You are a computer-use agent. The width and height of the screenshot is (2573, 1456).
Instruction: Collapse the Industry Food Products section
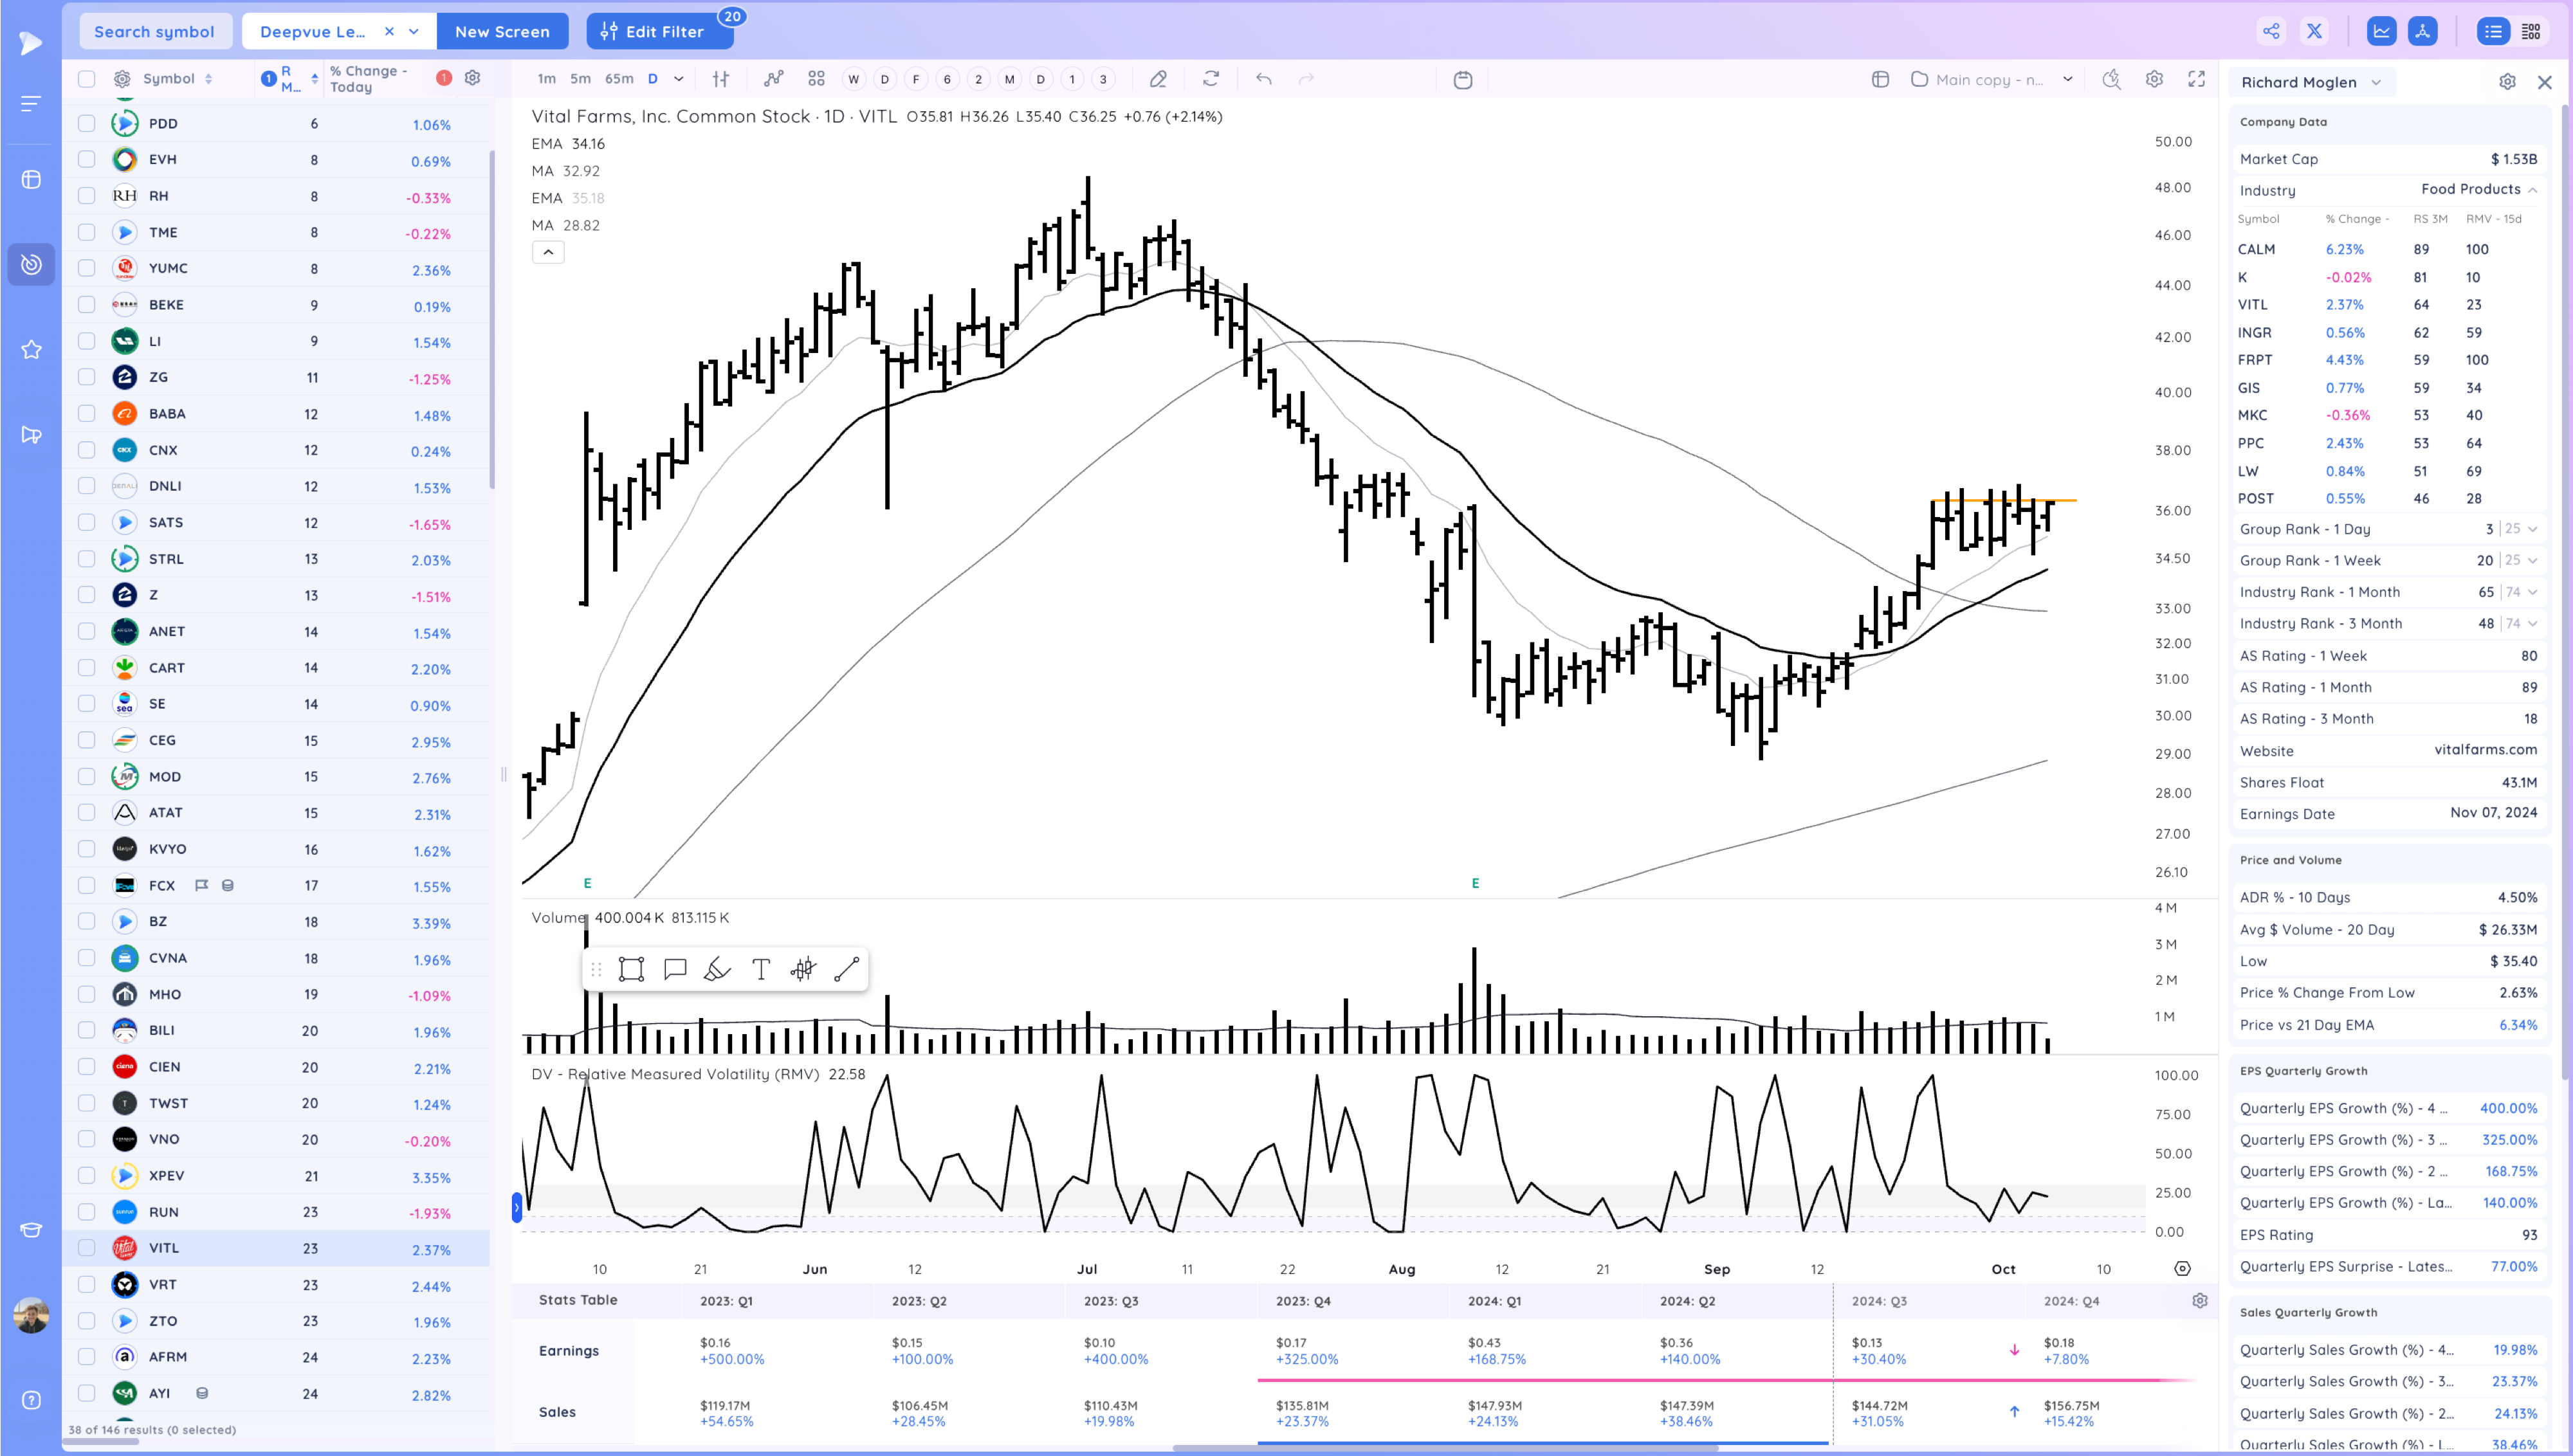tap(2533, 190)
